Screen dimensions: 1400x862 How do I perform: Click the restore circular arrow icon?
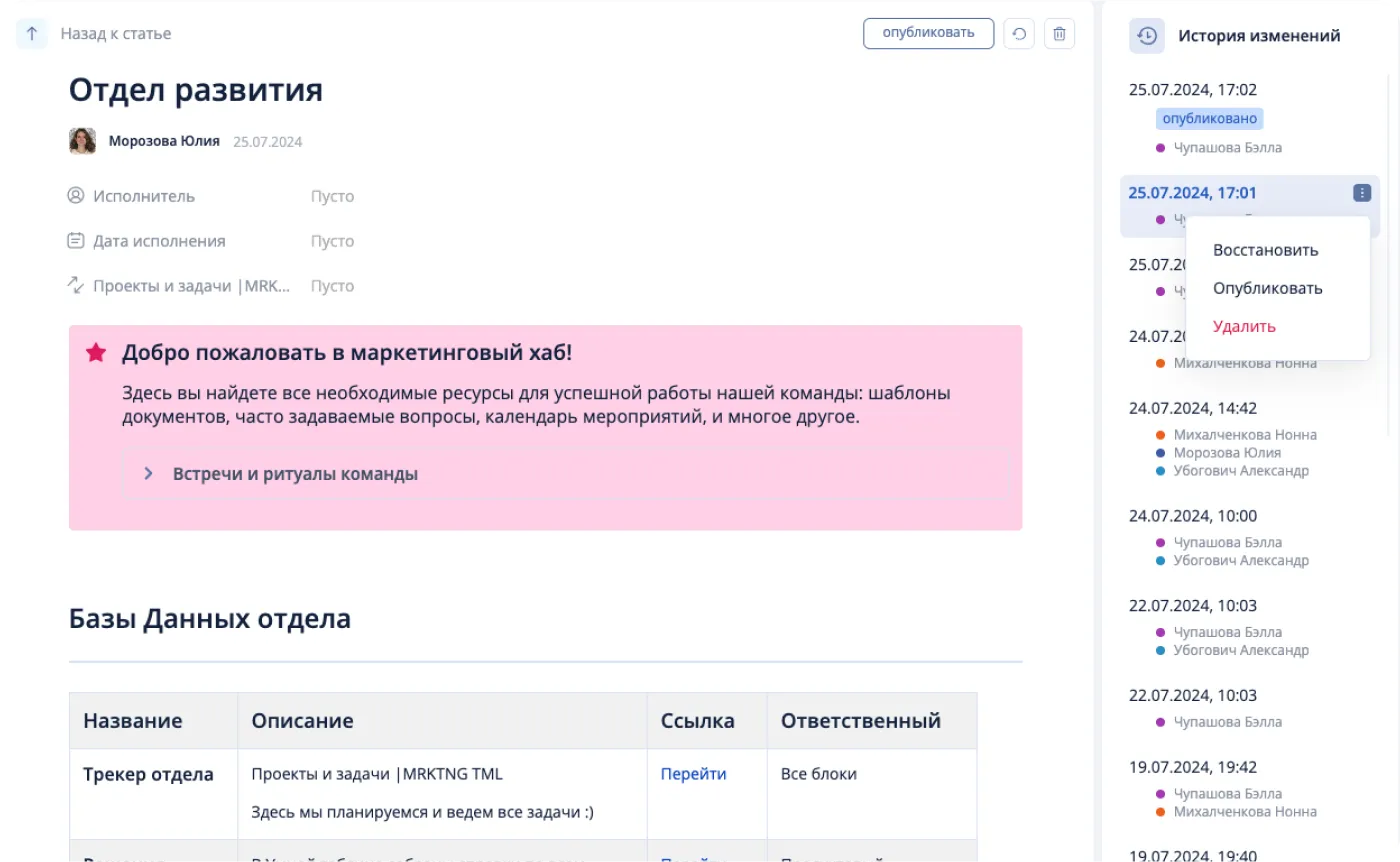click(x=1019, y=33)
